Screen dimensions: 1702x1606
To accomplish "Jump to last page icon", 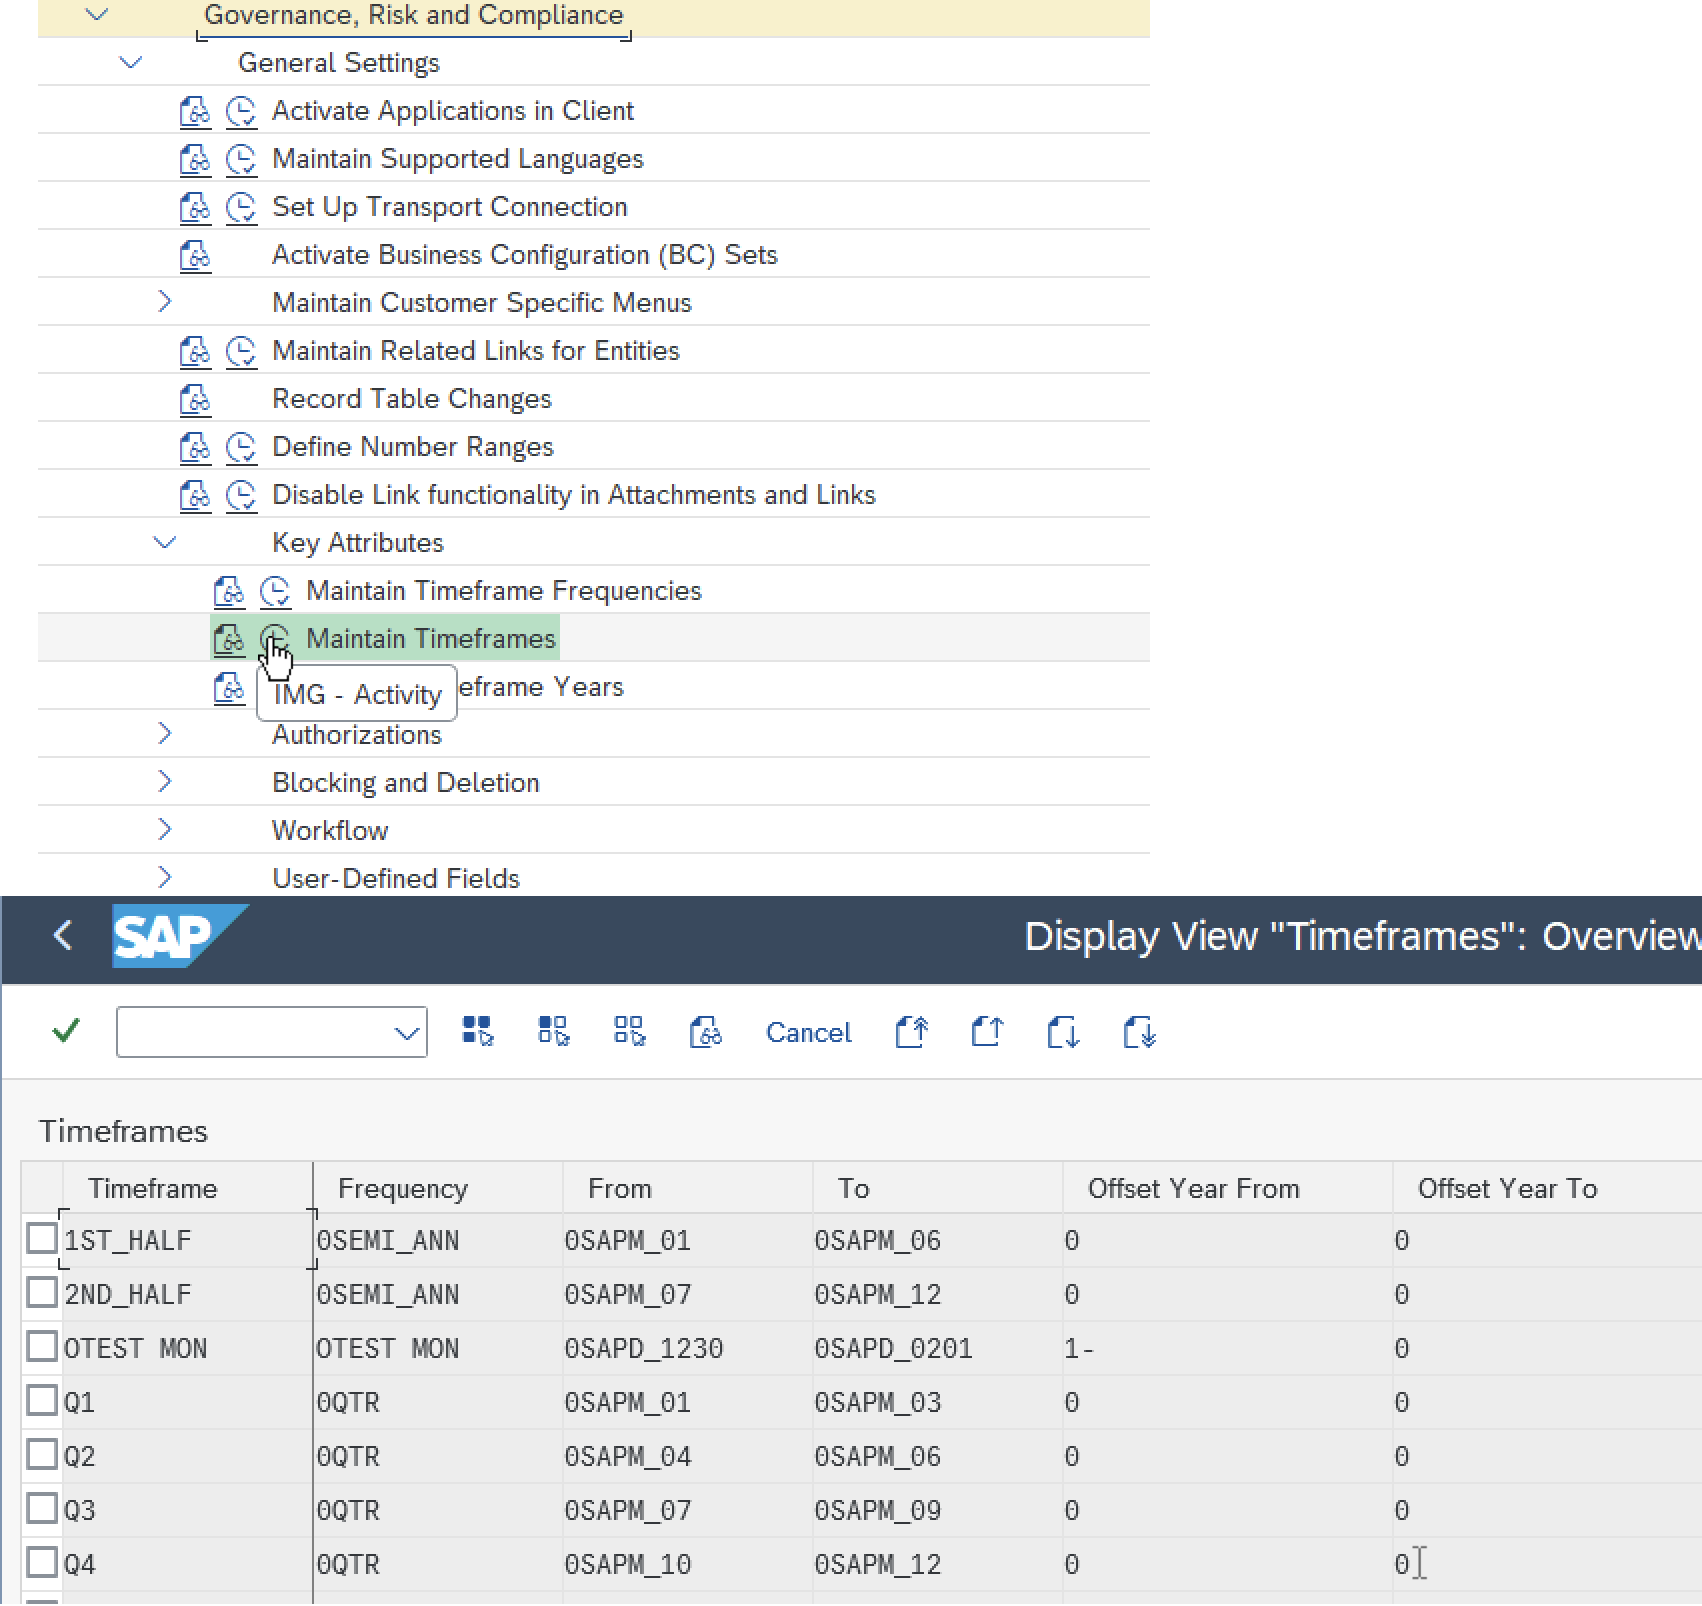I will pos(1139,1031).
